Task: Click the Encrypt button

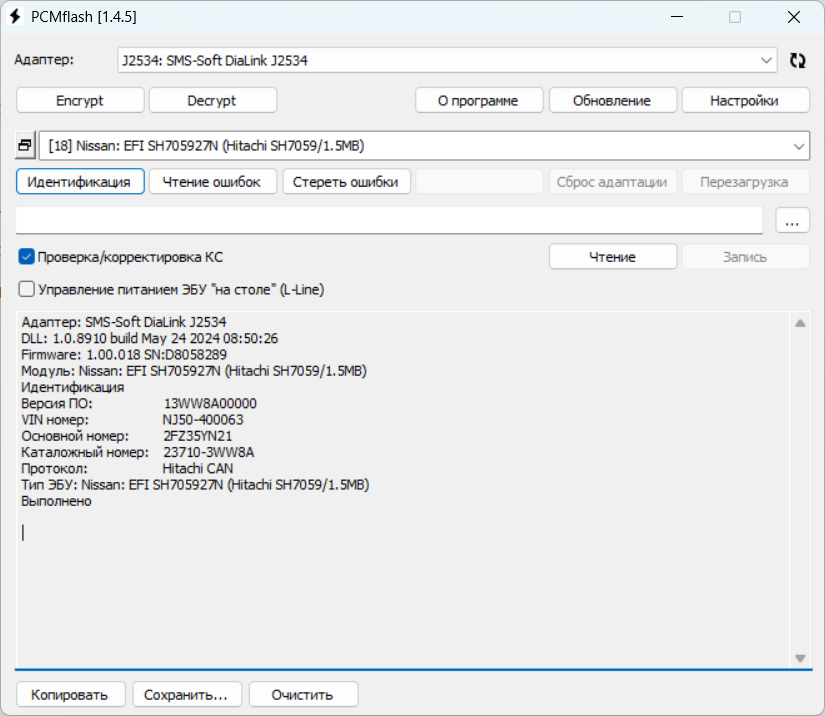Action: (79, 100)
